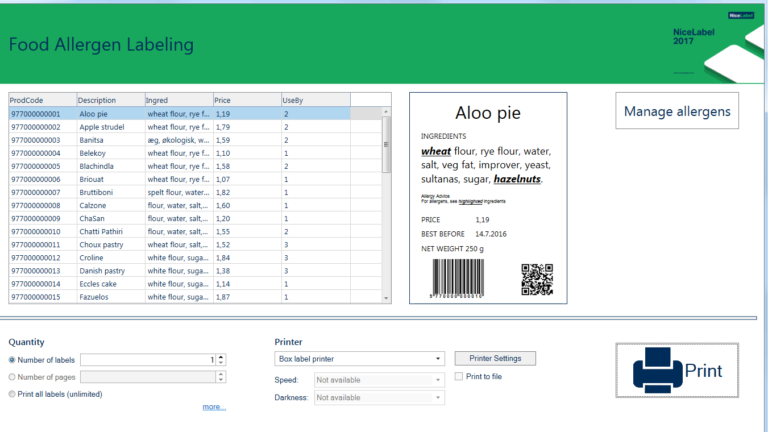
Task: Open Manage allergens
Action: pos(676,111)
